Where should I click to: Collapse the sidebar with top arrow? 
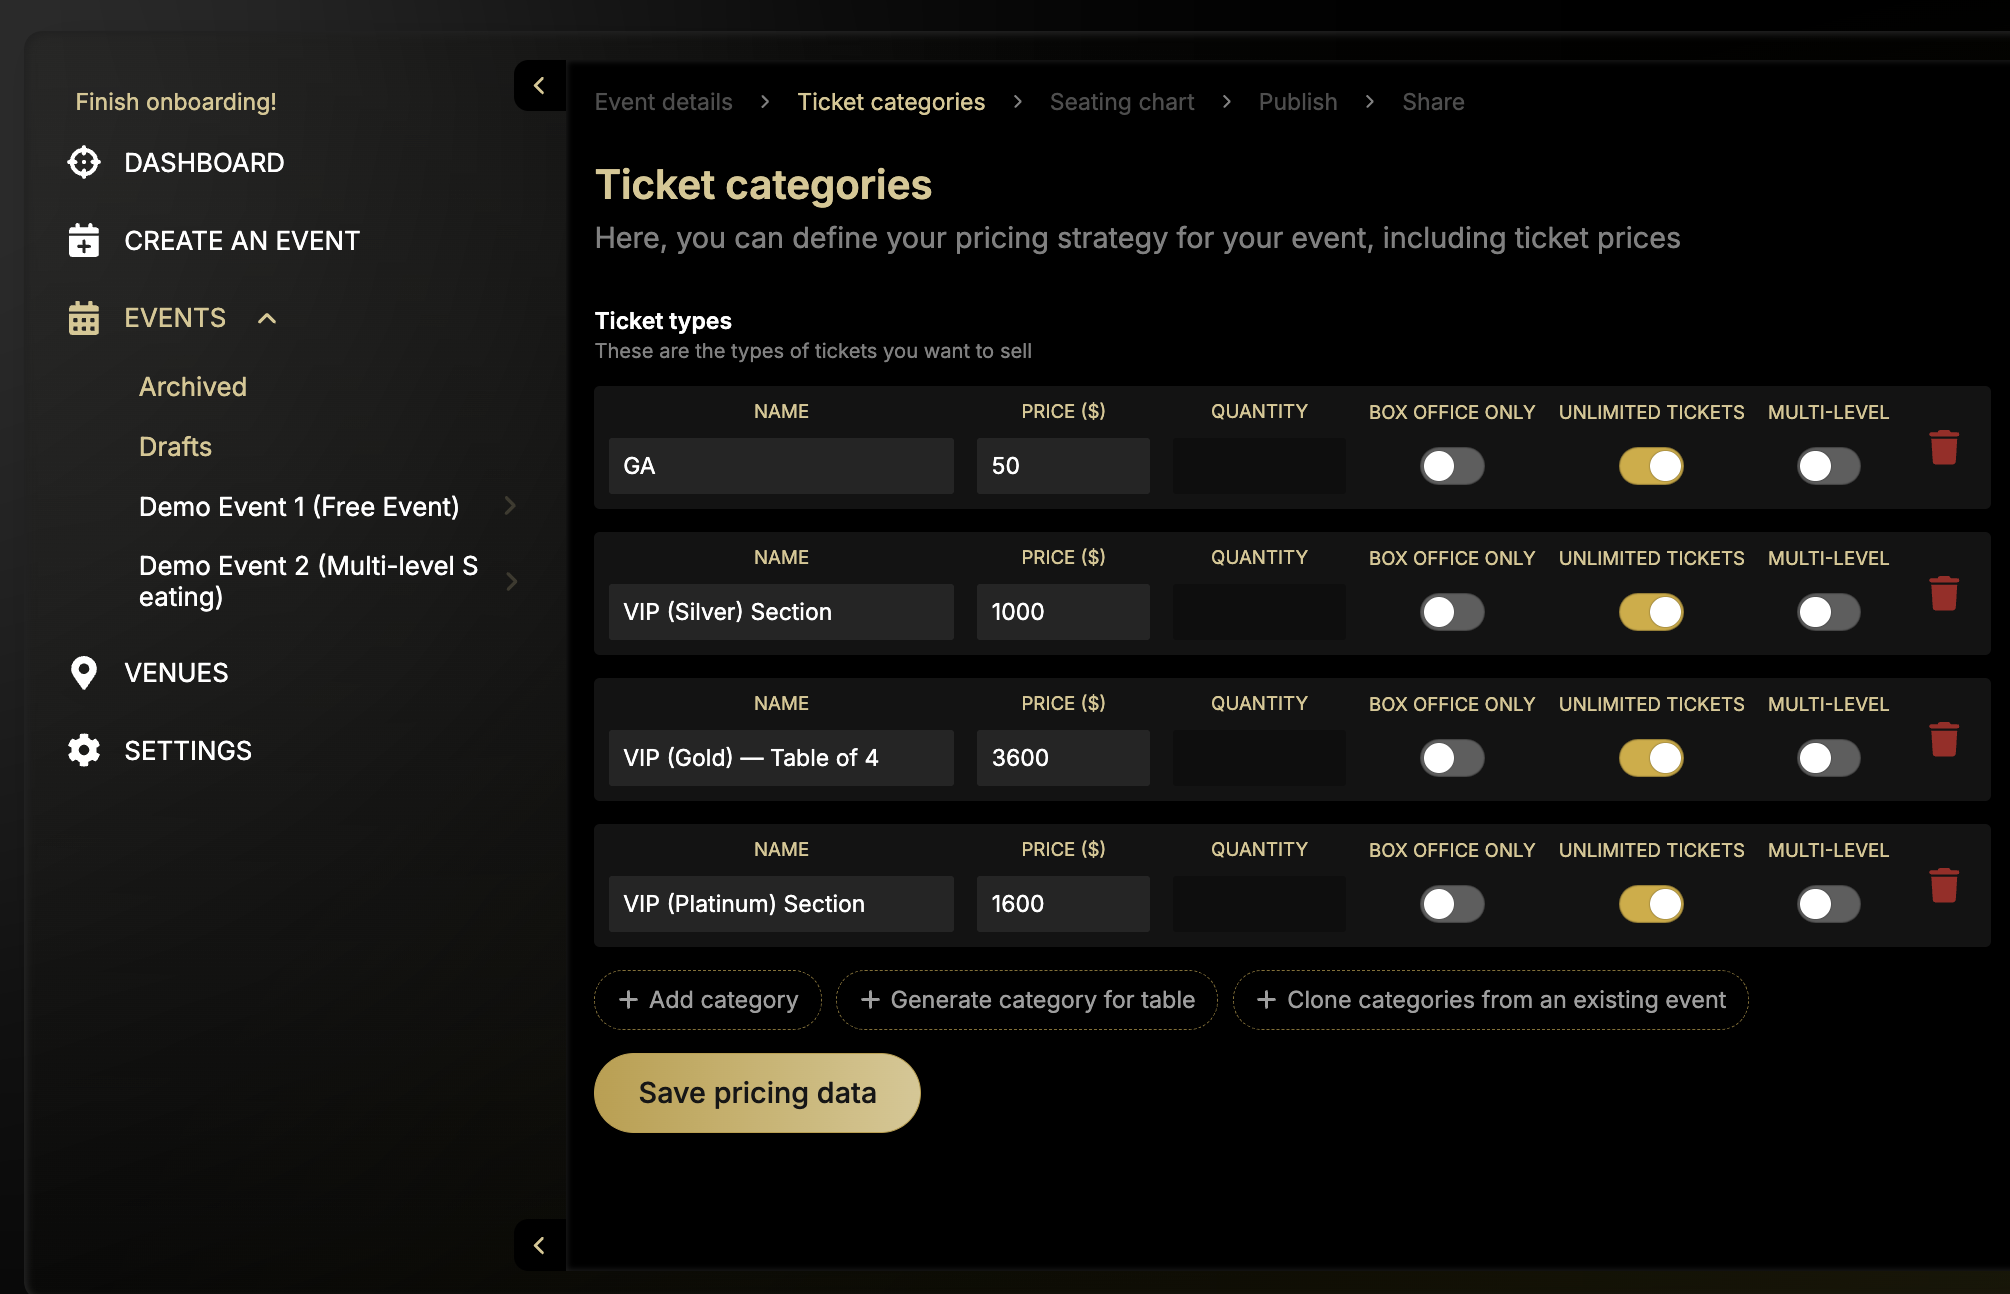tap(539, 86)
